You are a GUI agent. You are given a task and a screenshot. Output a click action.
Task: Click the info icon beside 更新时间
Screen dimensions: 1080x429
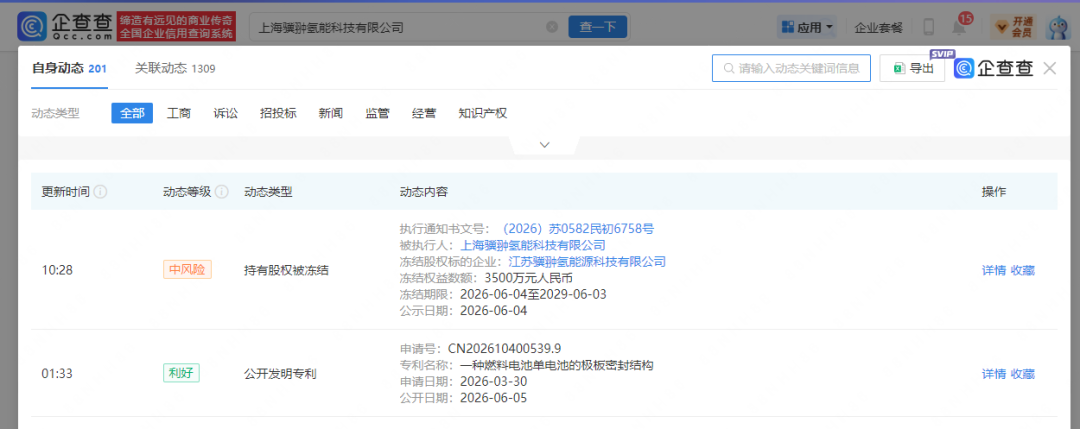pyautogui.click(x=100, y=191)
